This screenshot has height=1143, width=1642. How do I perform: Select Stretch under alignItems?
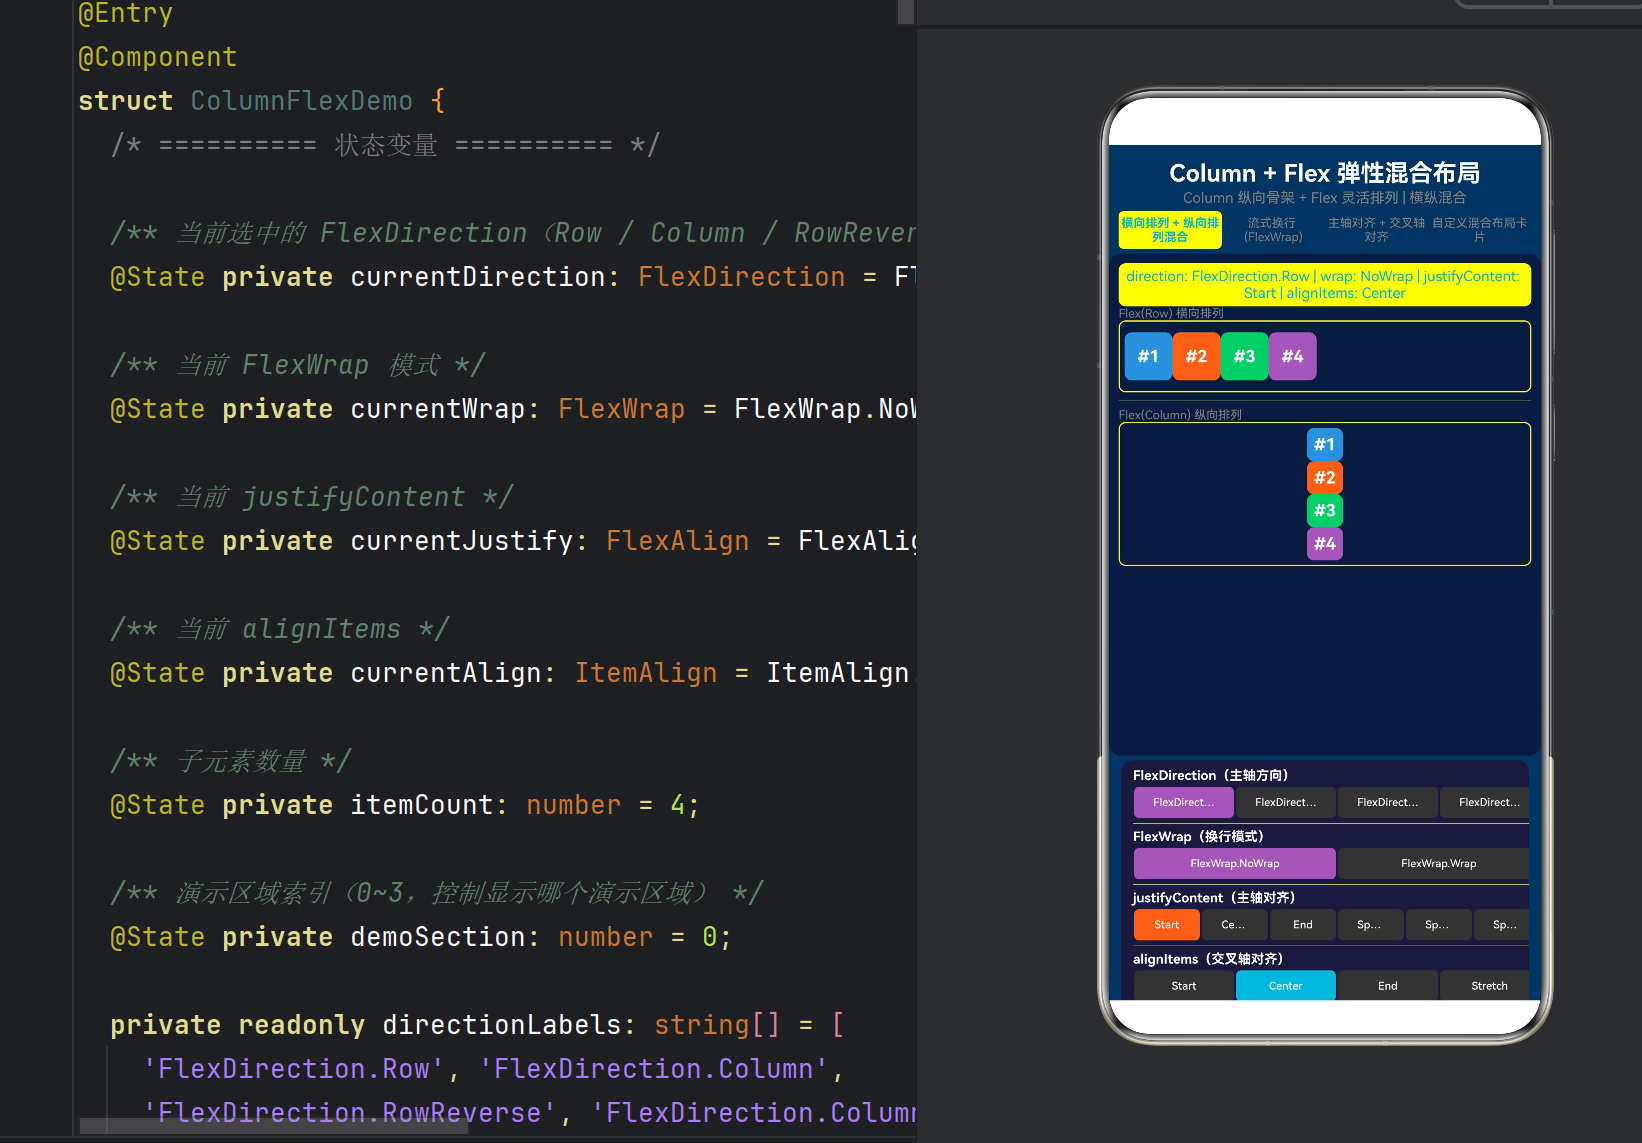coord(1485,985)
